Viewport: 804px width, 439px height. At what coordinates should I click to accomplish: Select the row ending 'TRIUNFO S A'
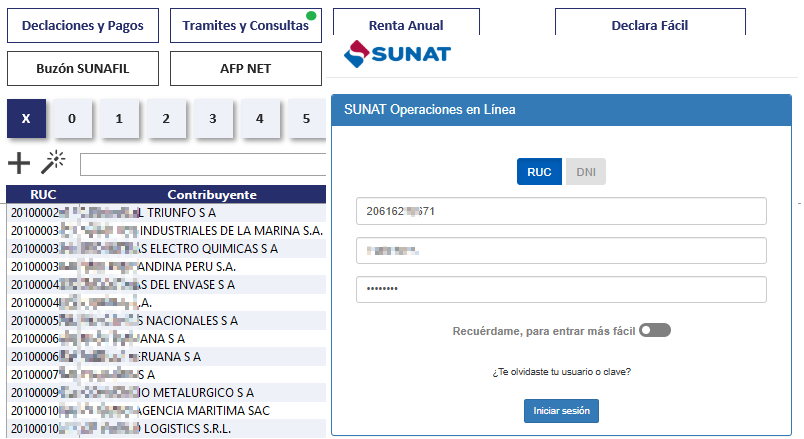click(166, 212)
